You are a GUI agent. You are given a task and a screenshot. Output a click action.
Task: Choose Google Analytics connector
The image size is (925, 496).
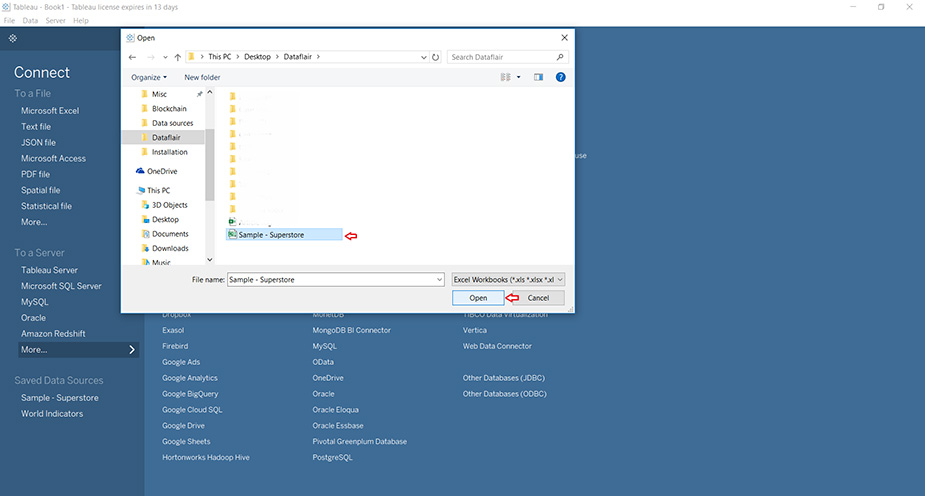click(190, 378)
